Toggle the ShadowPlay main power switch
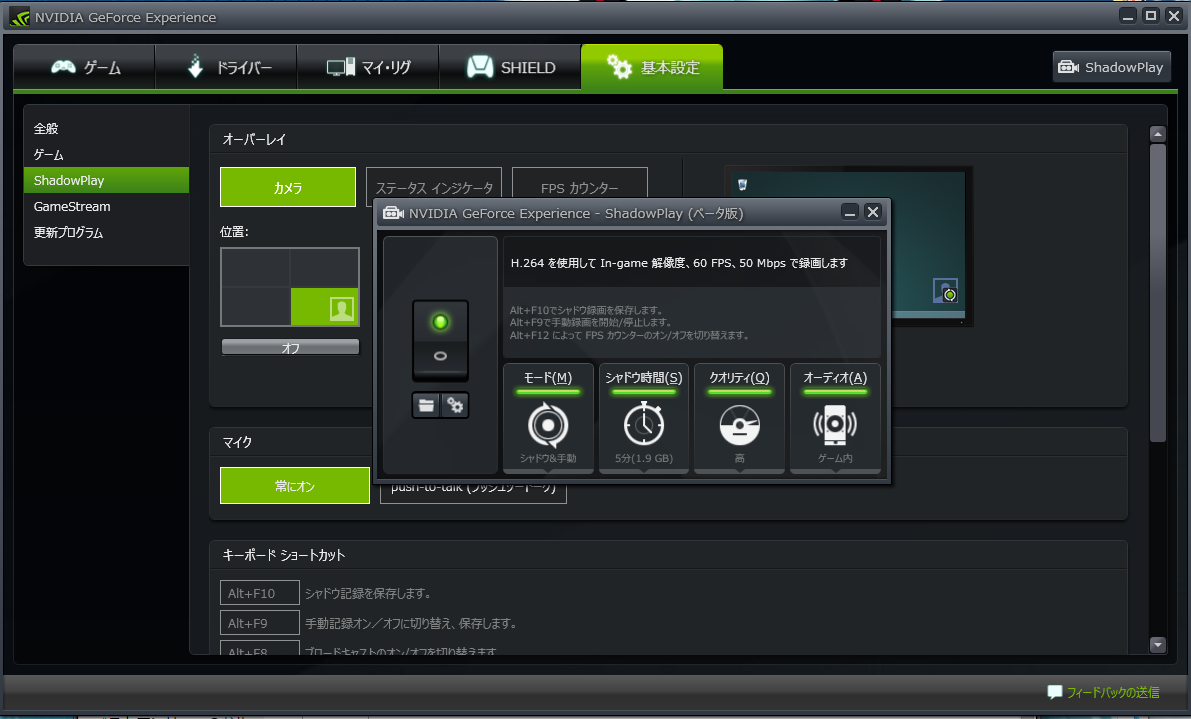1191x719 pixels. 441,339
